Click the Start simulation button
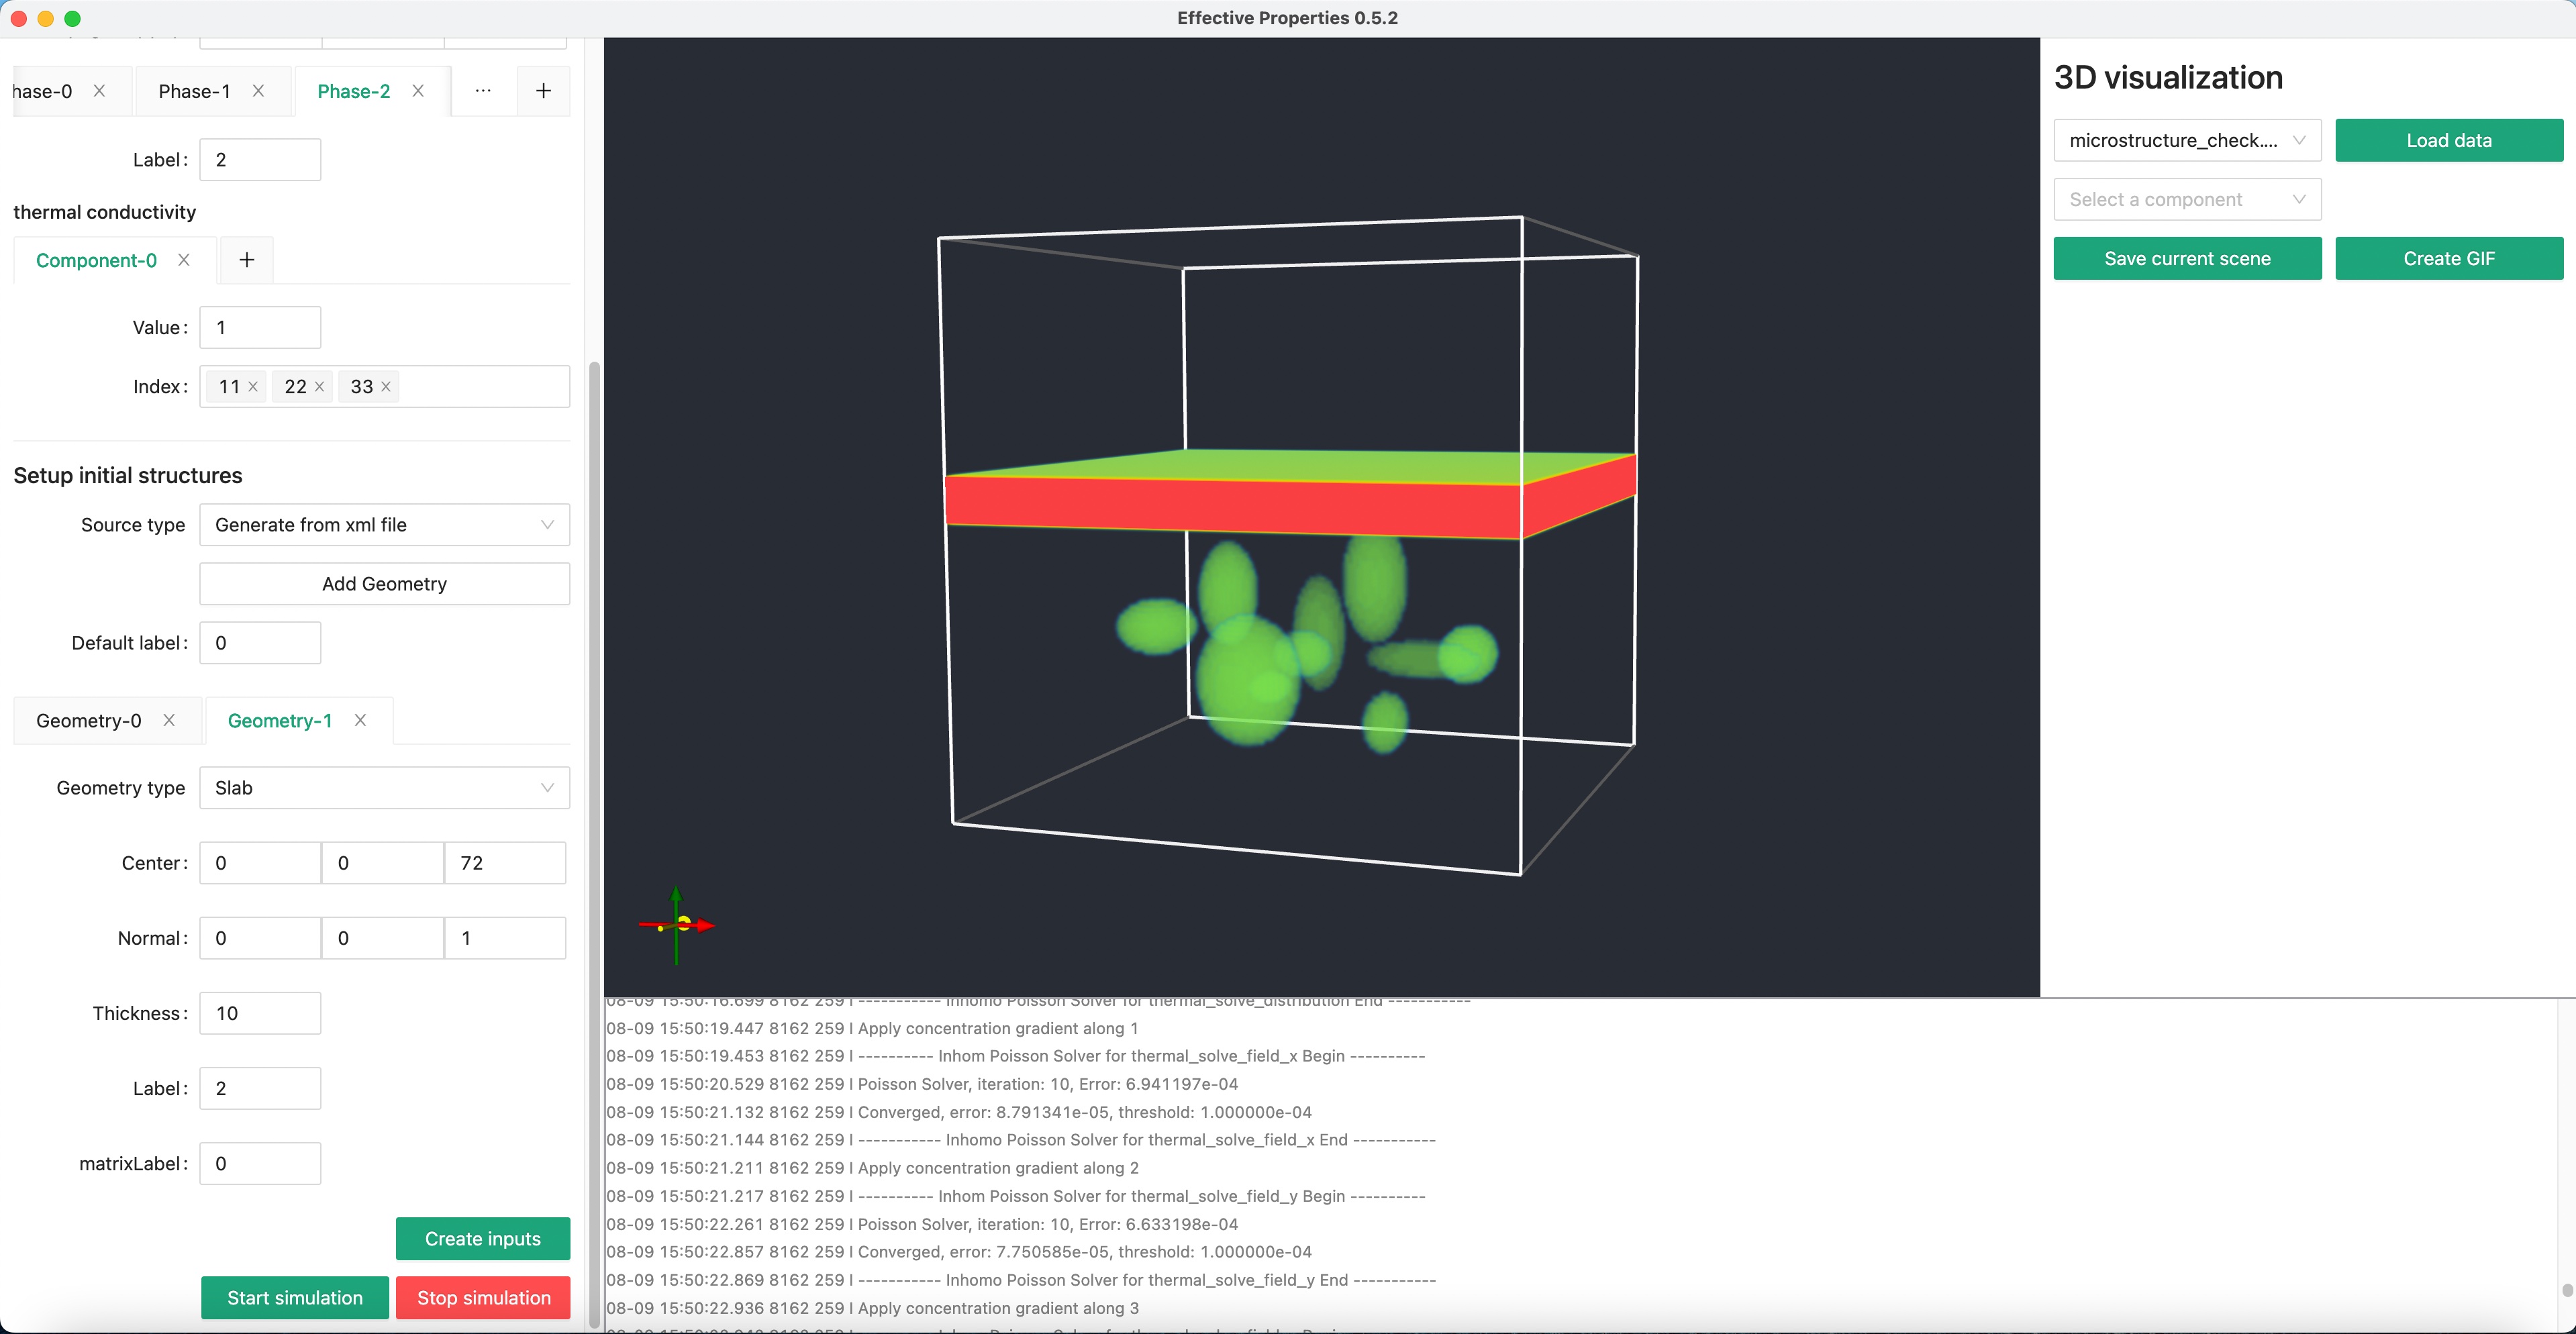The image size is (2576, 1334). pyautogui.click(x=294, y=1298)
